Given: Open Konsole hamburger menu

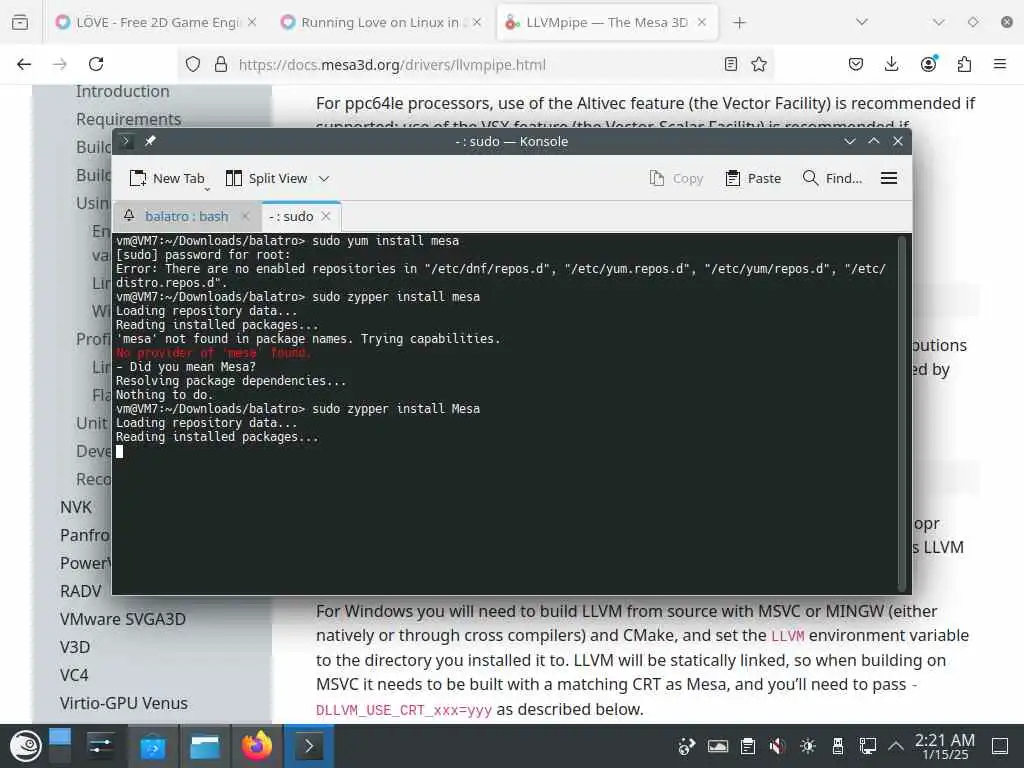Looking at the screenshot, I should click(x=889, y=178).
